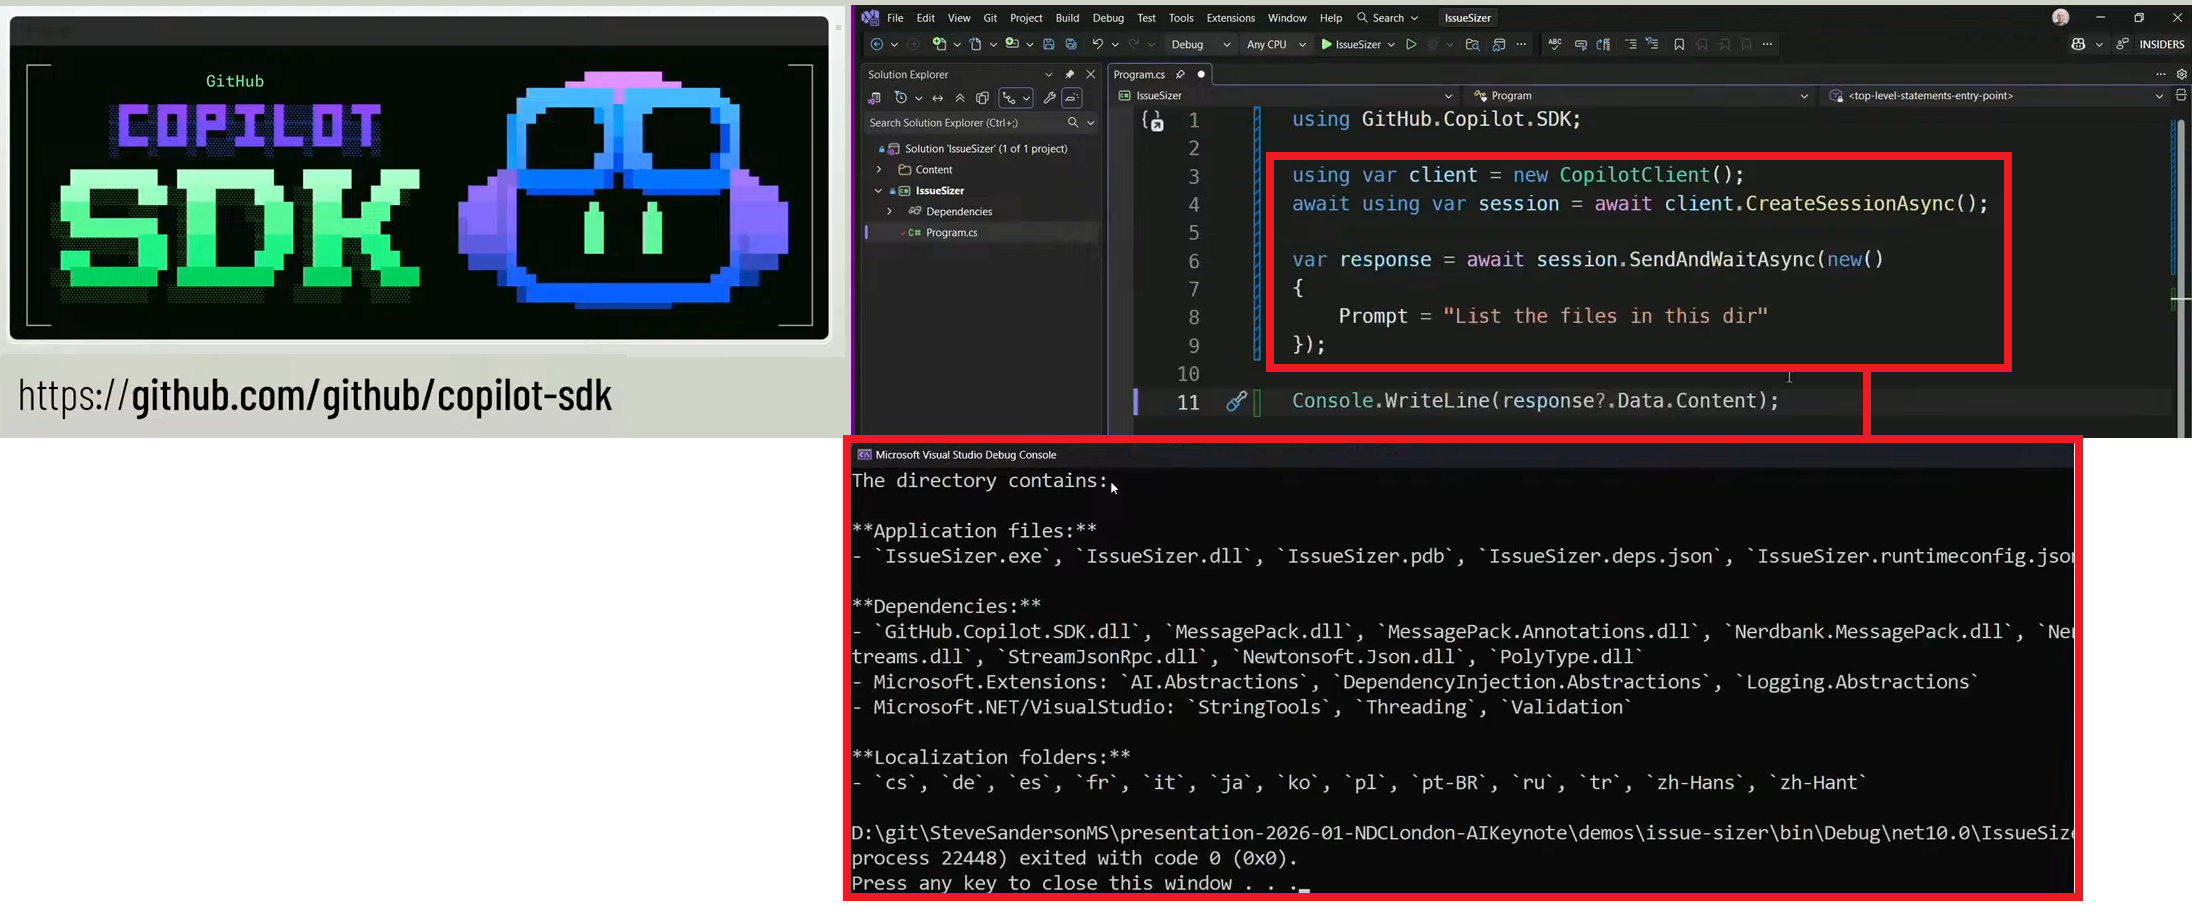The height and width of the screenshot is (912, 2192).
Task: Click the INSIDERS button
Action: coord(2161,44)
